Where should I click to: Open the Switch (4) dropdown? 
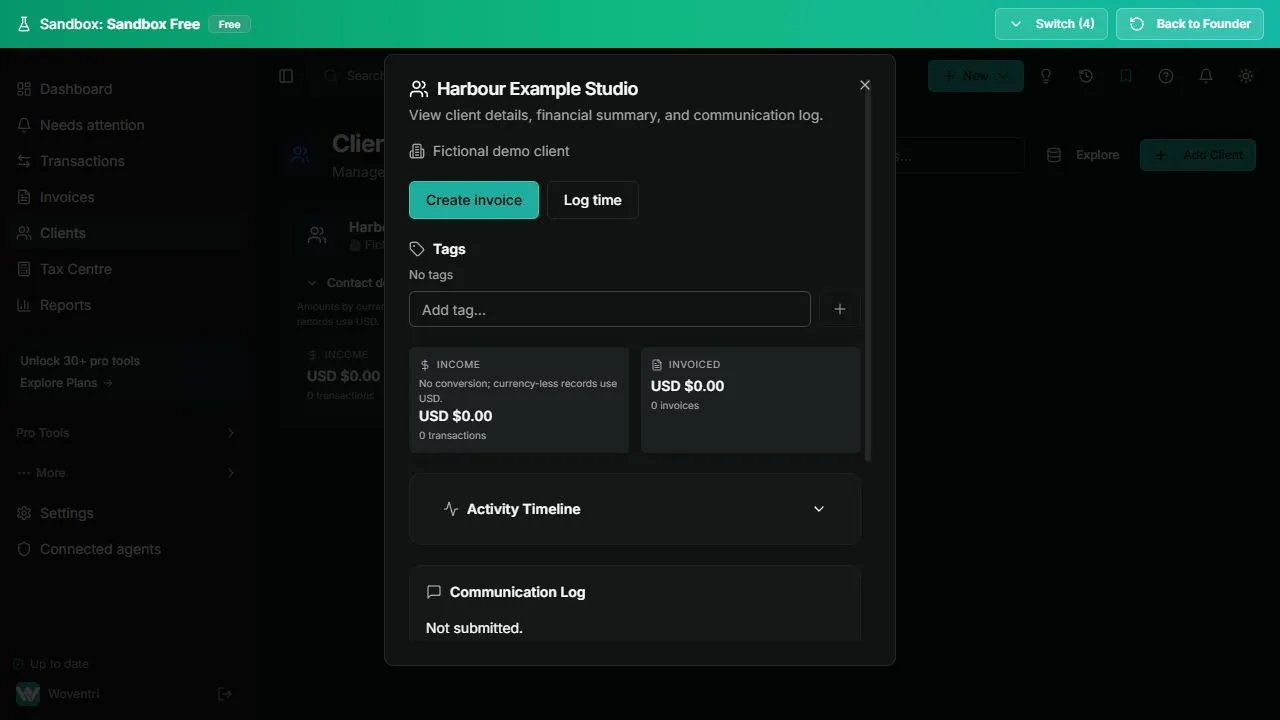click(x=1051, y=24)
